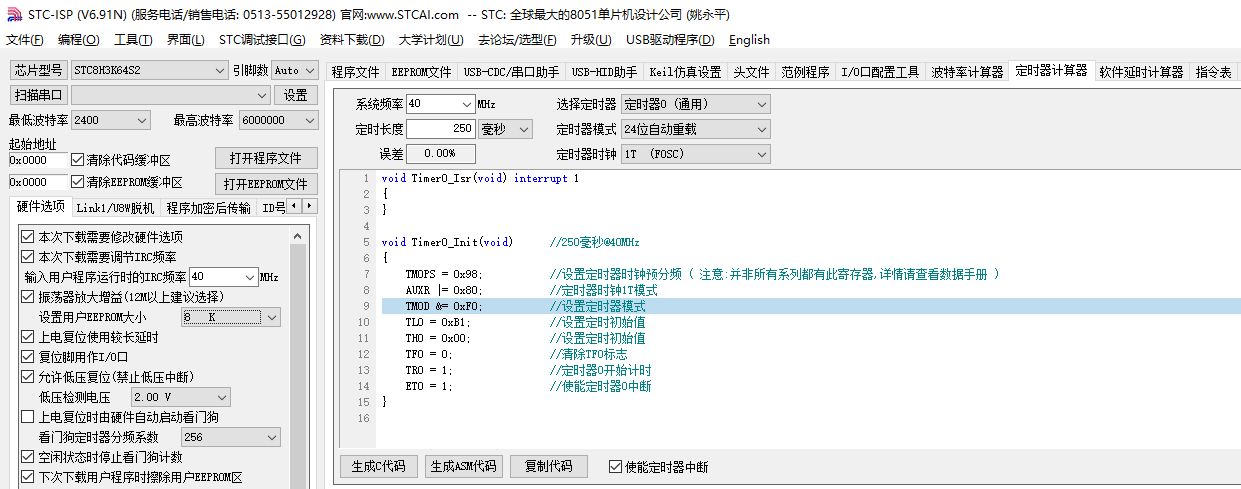Image resolution: width=1241 pixels, height=489 pixels.
Task: Click the 误差 0.00% readout field
Action: point(441,154)
